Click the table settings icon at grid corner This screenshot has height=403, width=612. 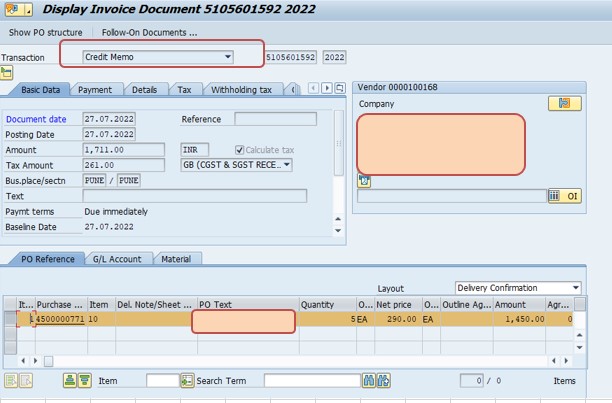(x=580, y=304)
